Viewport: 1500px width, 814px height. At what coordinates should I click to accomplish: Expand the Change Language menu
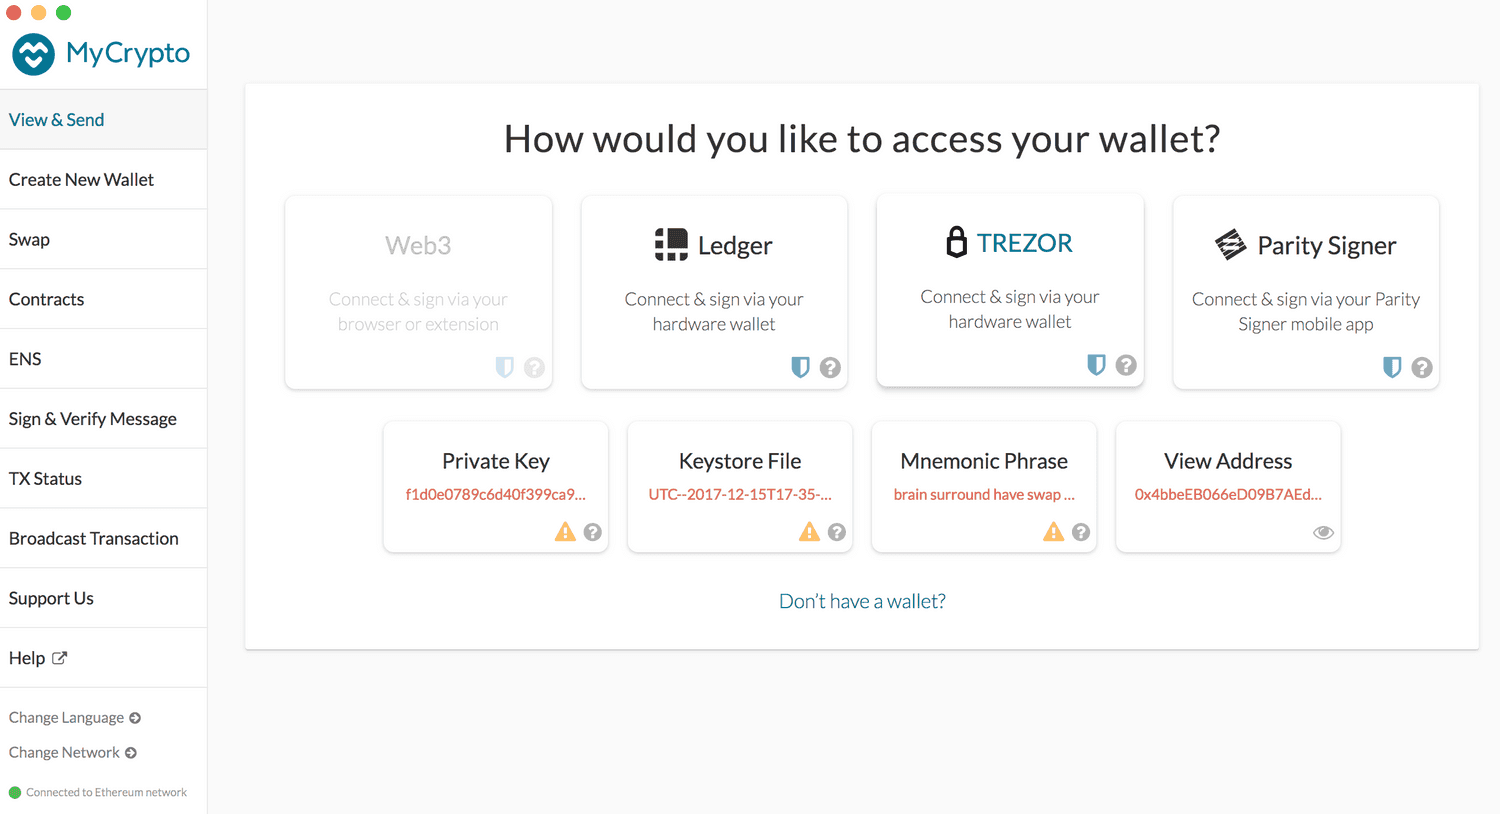tap(74, 717)
